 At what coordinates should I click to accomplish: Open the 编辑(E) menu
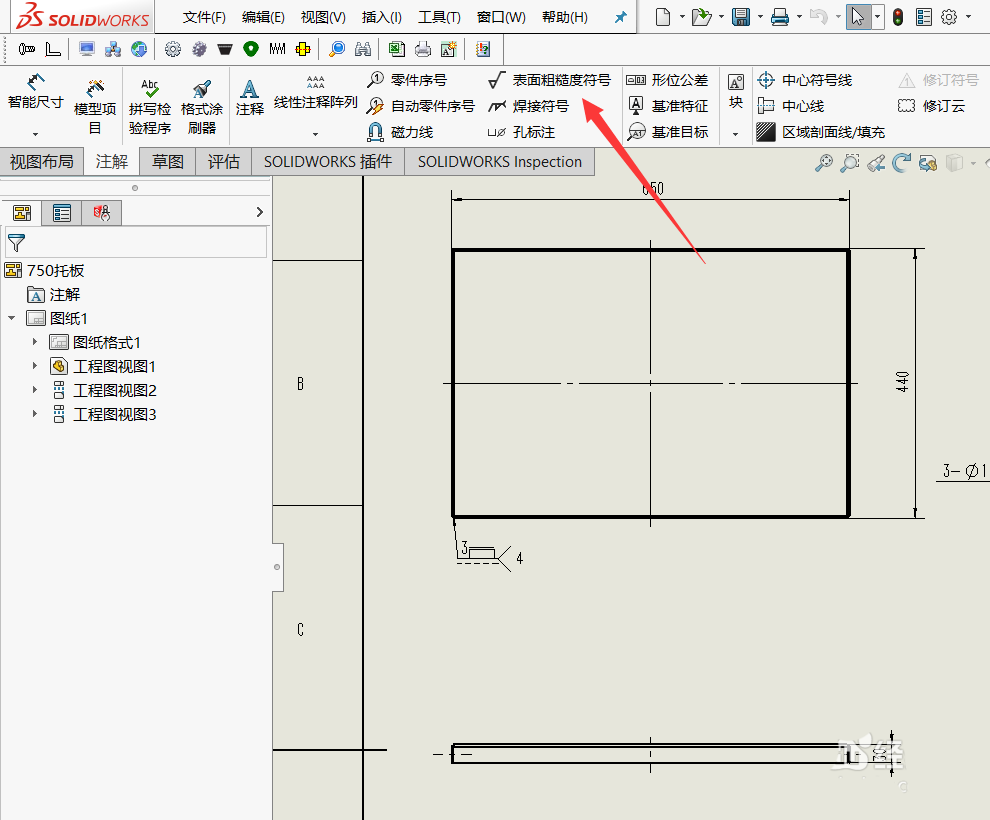click(263, 17)
